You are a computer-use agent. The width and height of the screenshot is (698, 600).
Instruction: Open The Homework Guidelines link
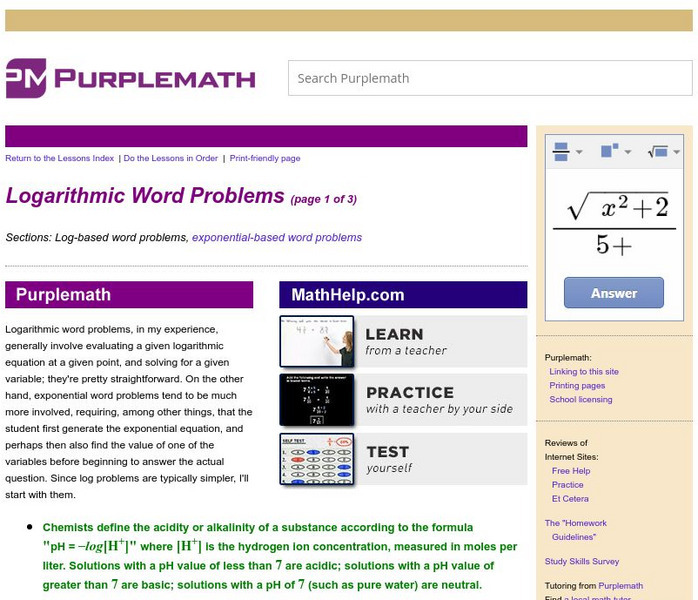click(x=576, y=530)
